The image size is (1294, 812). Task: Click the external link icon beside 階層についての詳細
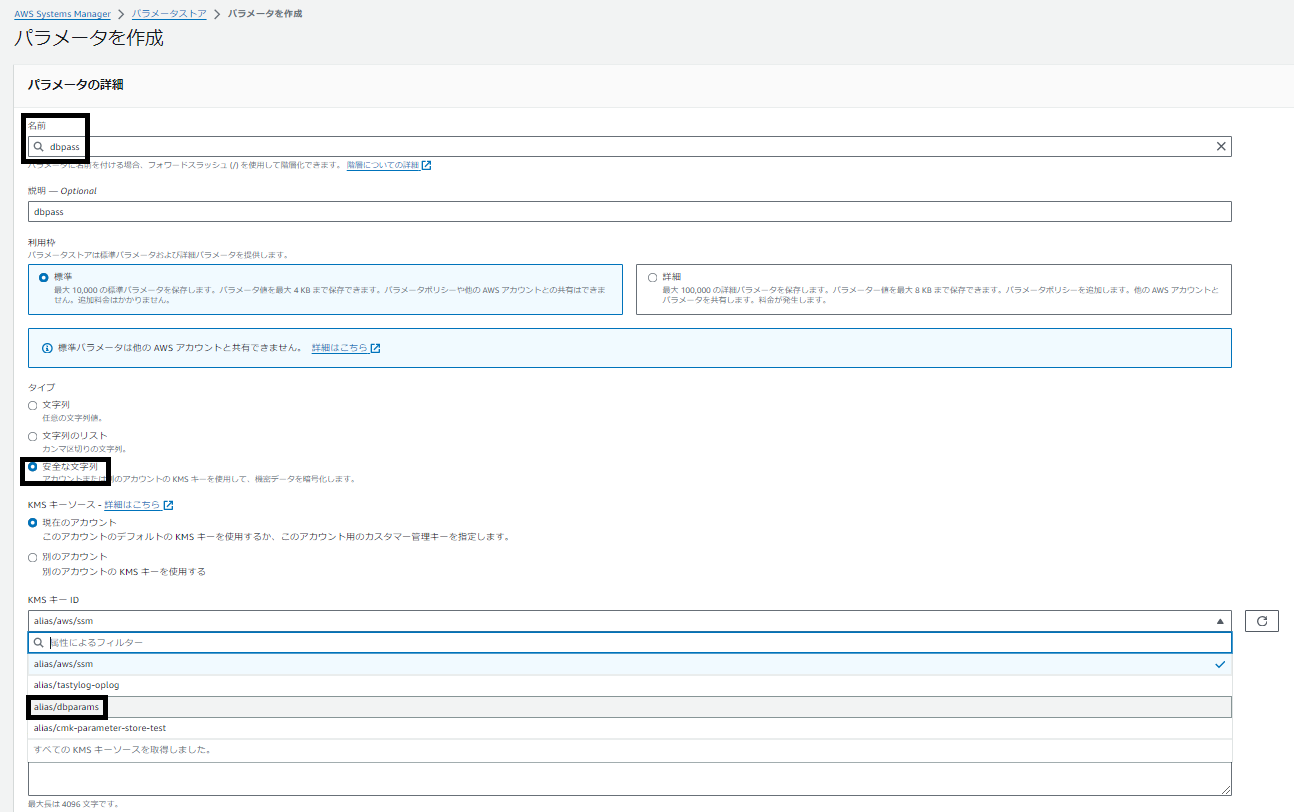426,165
